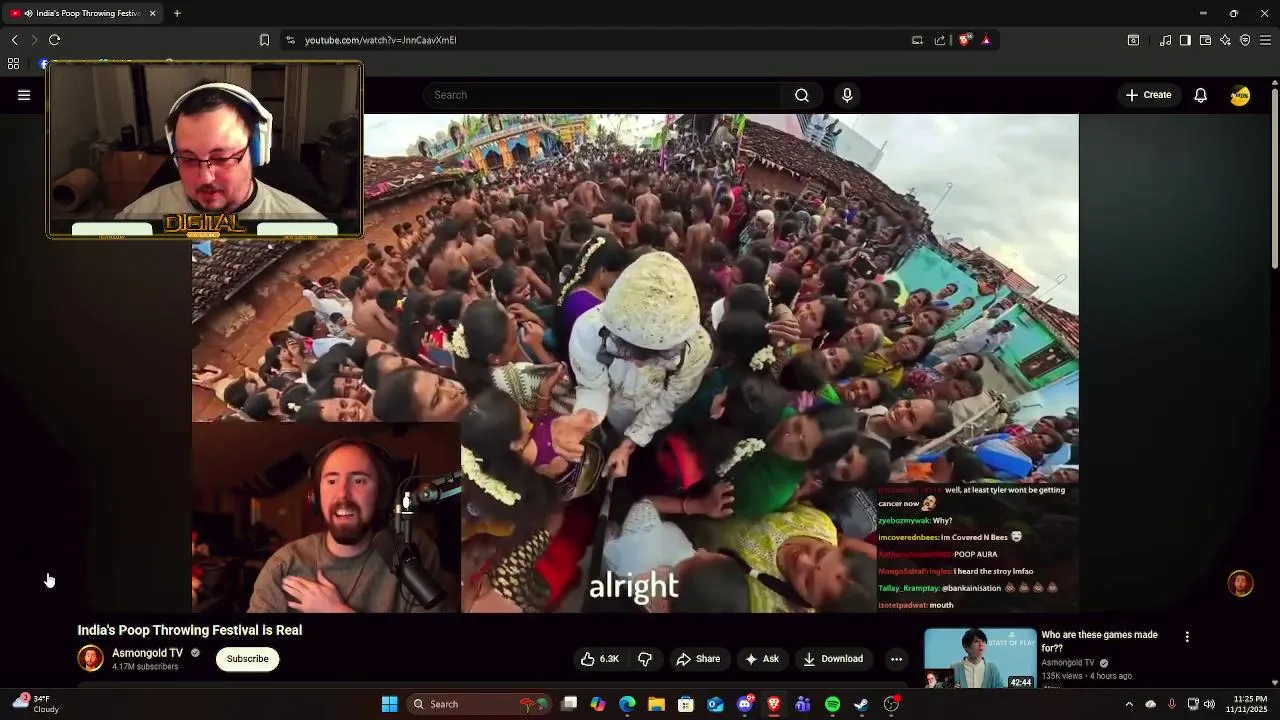Open Discord from the taskbar
This screenshot has height=720, width=1280.
[x=744, y=704]
